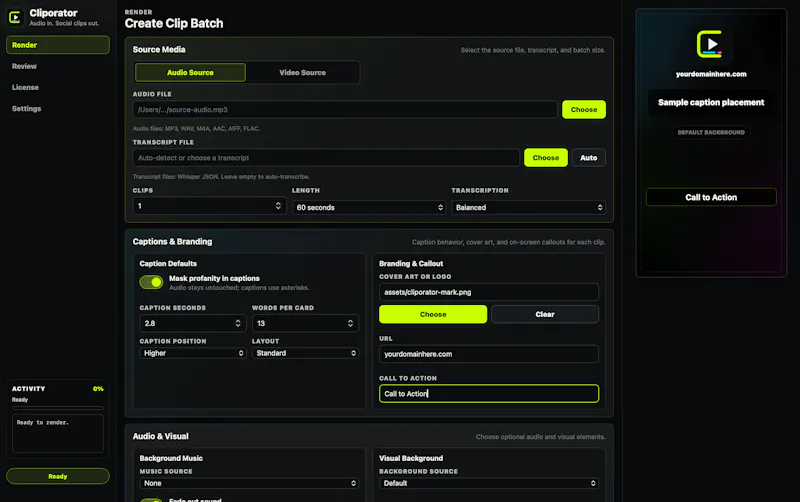Click the Source Media section title
The height and width of the screenshot is (502, 800).
coord(159,49)
